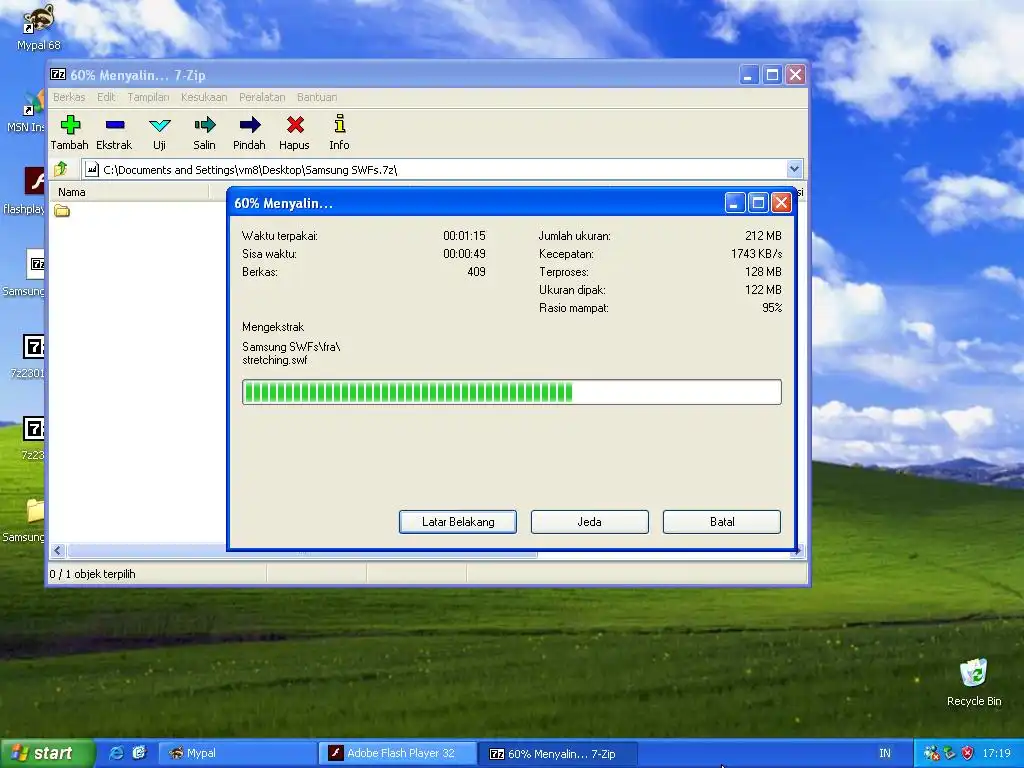Click the MSN desktop shortcut icon

[x=34, y=103]
